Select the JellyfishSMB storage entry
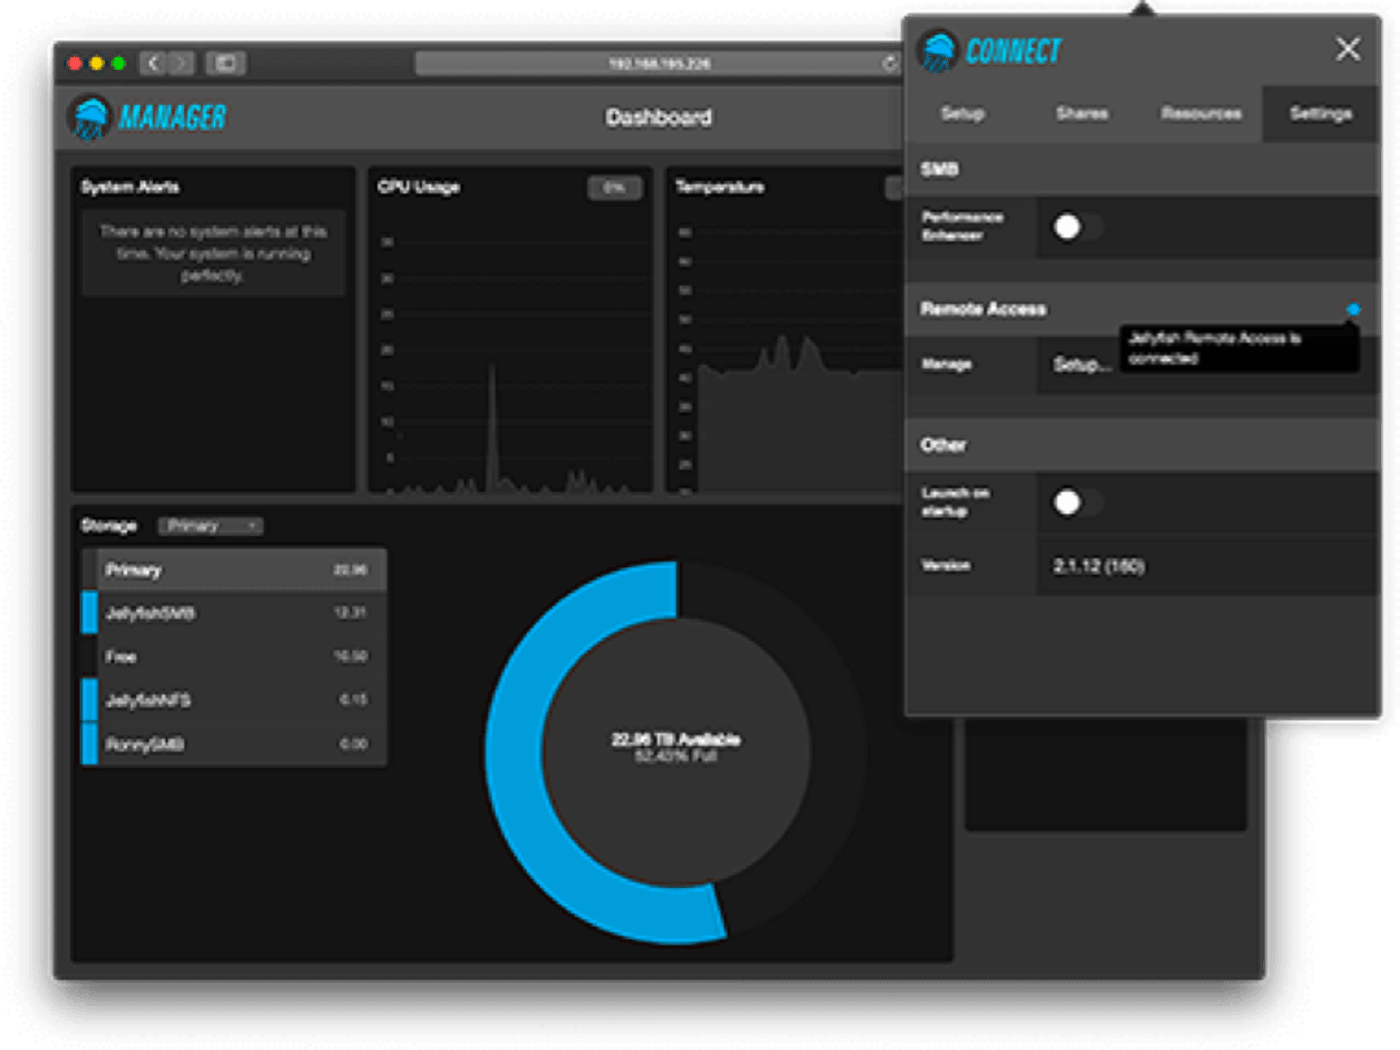 (235, 613)
